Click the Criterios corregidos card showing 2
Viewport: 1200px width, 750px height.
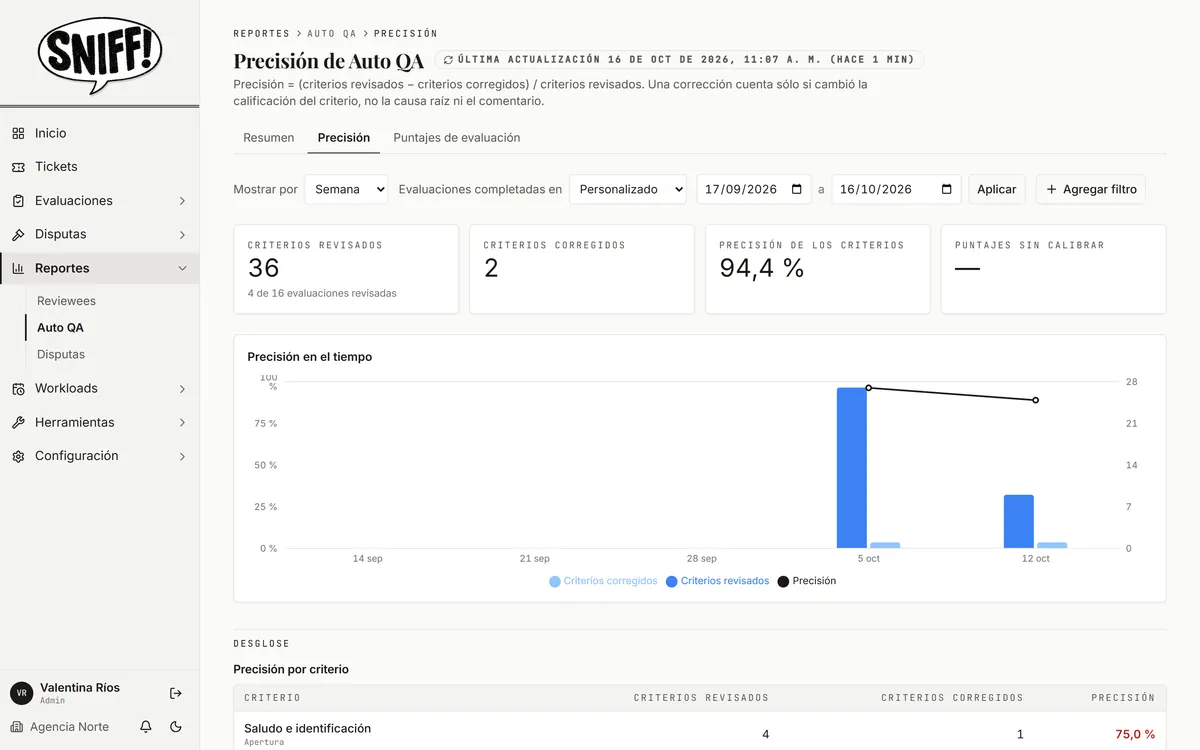pyautogui.click(x=582, y=269)
